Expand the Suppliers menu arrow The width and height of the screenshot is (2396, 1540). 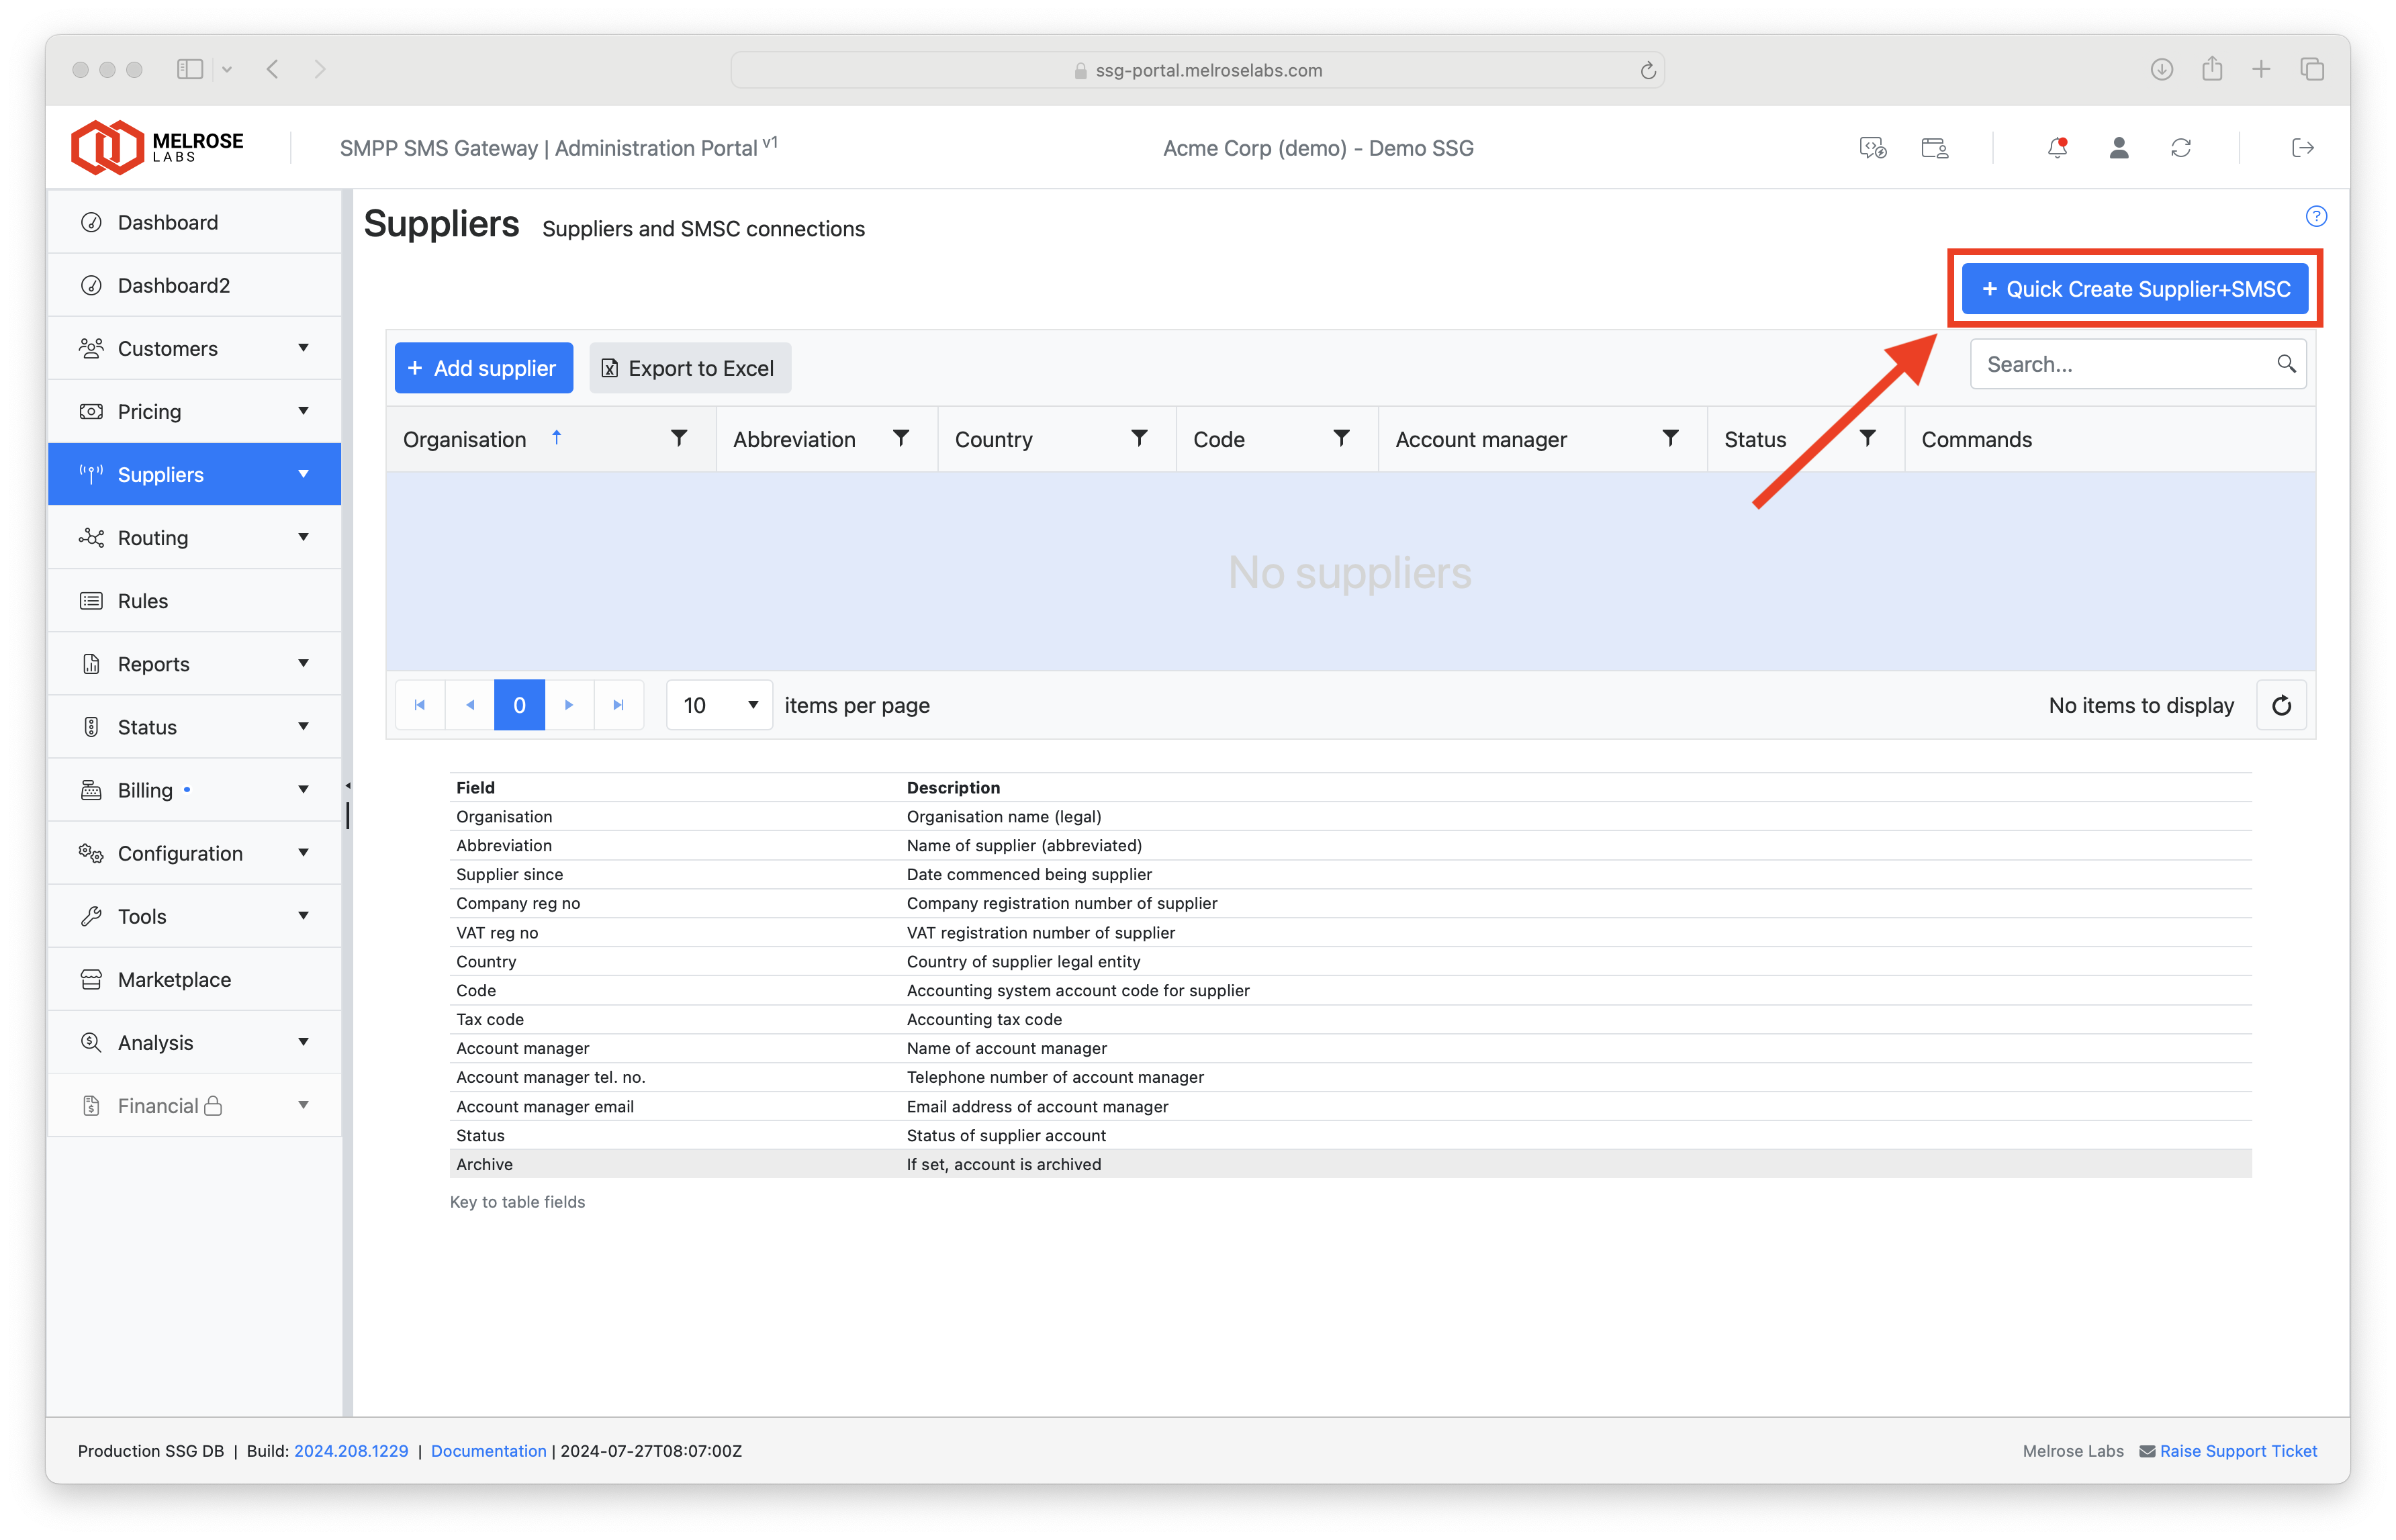point(303,474)
